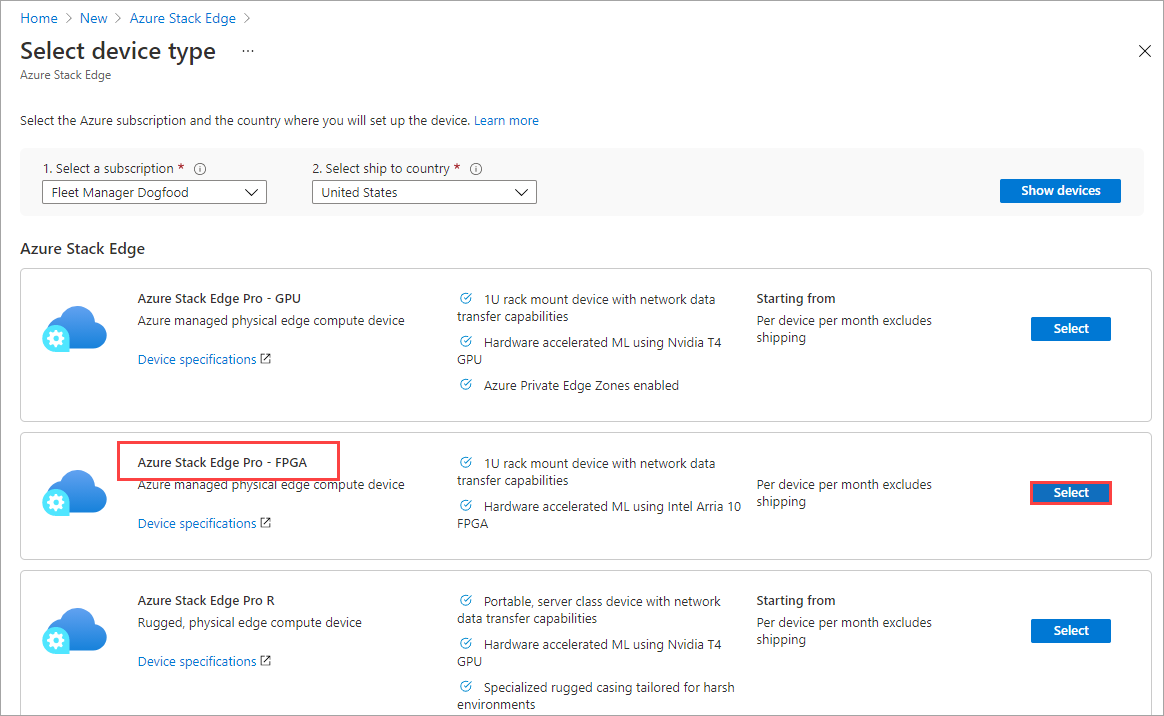Open the United States country dropdown
This screenshot has width=1164, height=716.
(x=424, y=191)
